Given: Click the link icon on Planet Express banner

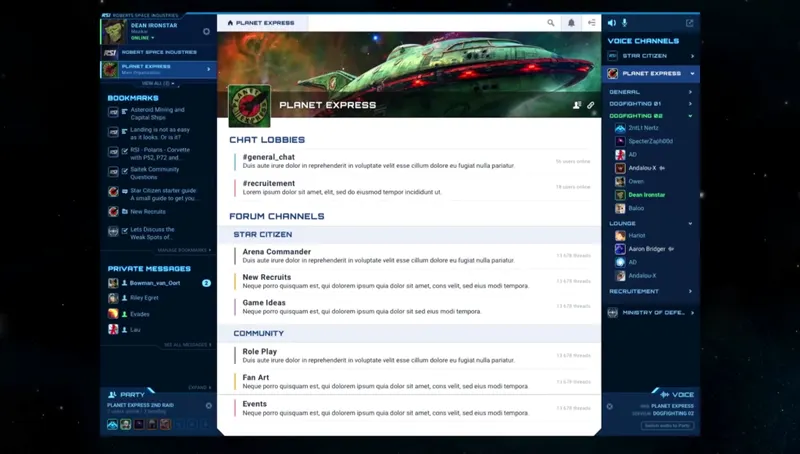Looking at the screenshot, I should pos(590,105).
